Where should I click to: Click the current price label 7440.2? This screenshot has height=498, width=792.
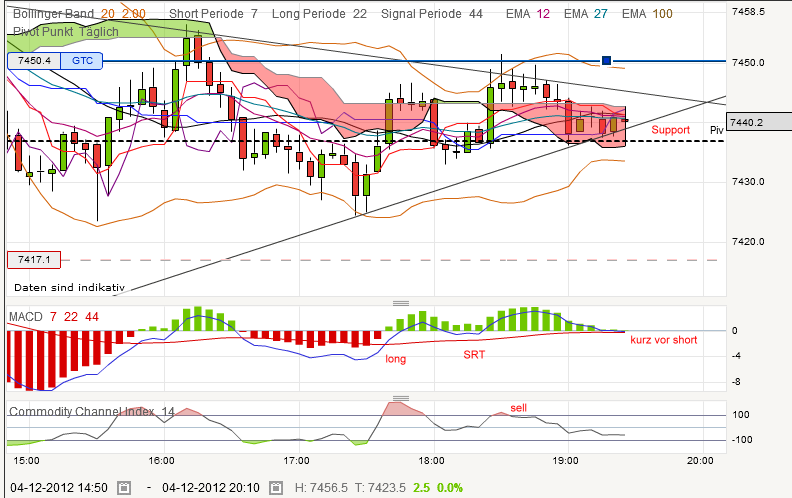[x=759, y=122]
